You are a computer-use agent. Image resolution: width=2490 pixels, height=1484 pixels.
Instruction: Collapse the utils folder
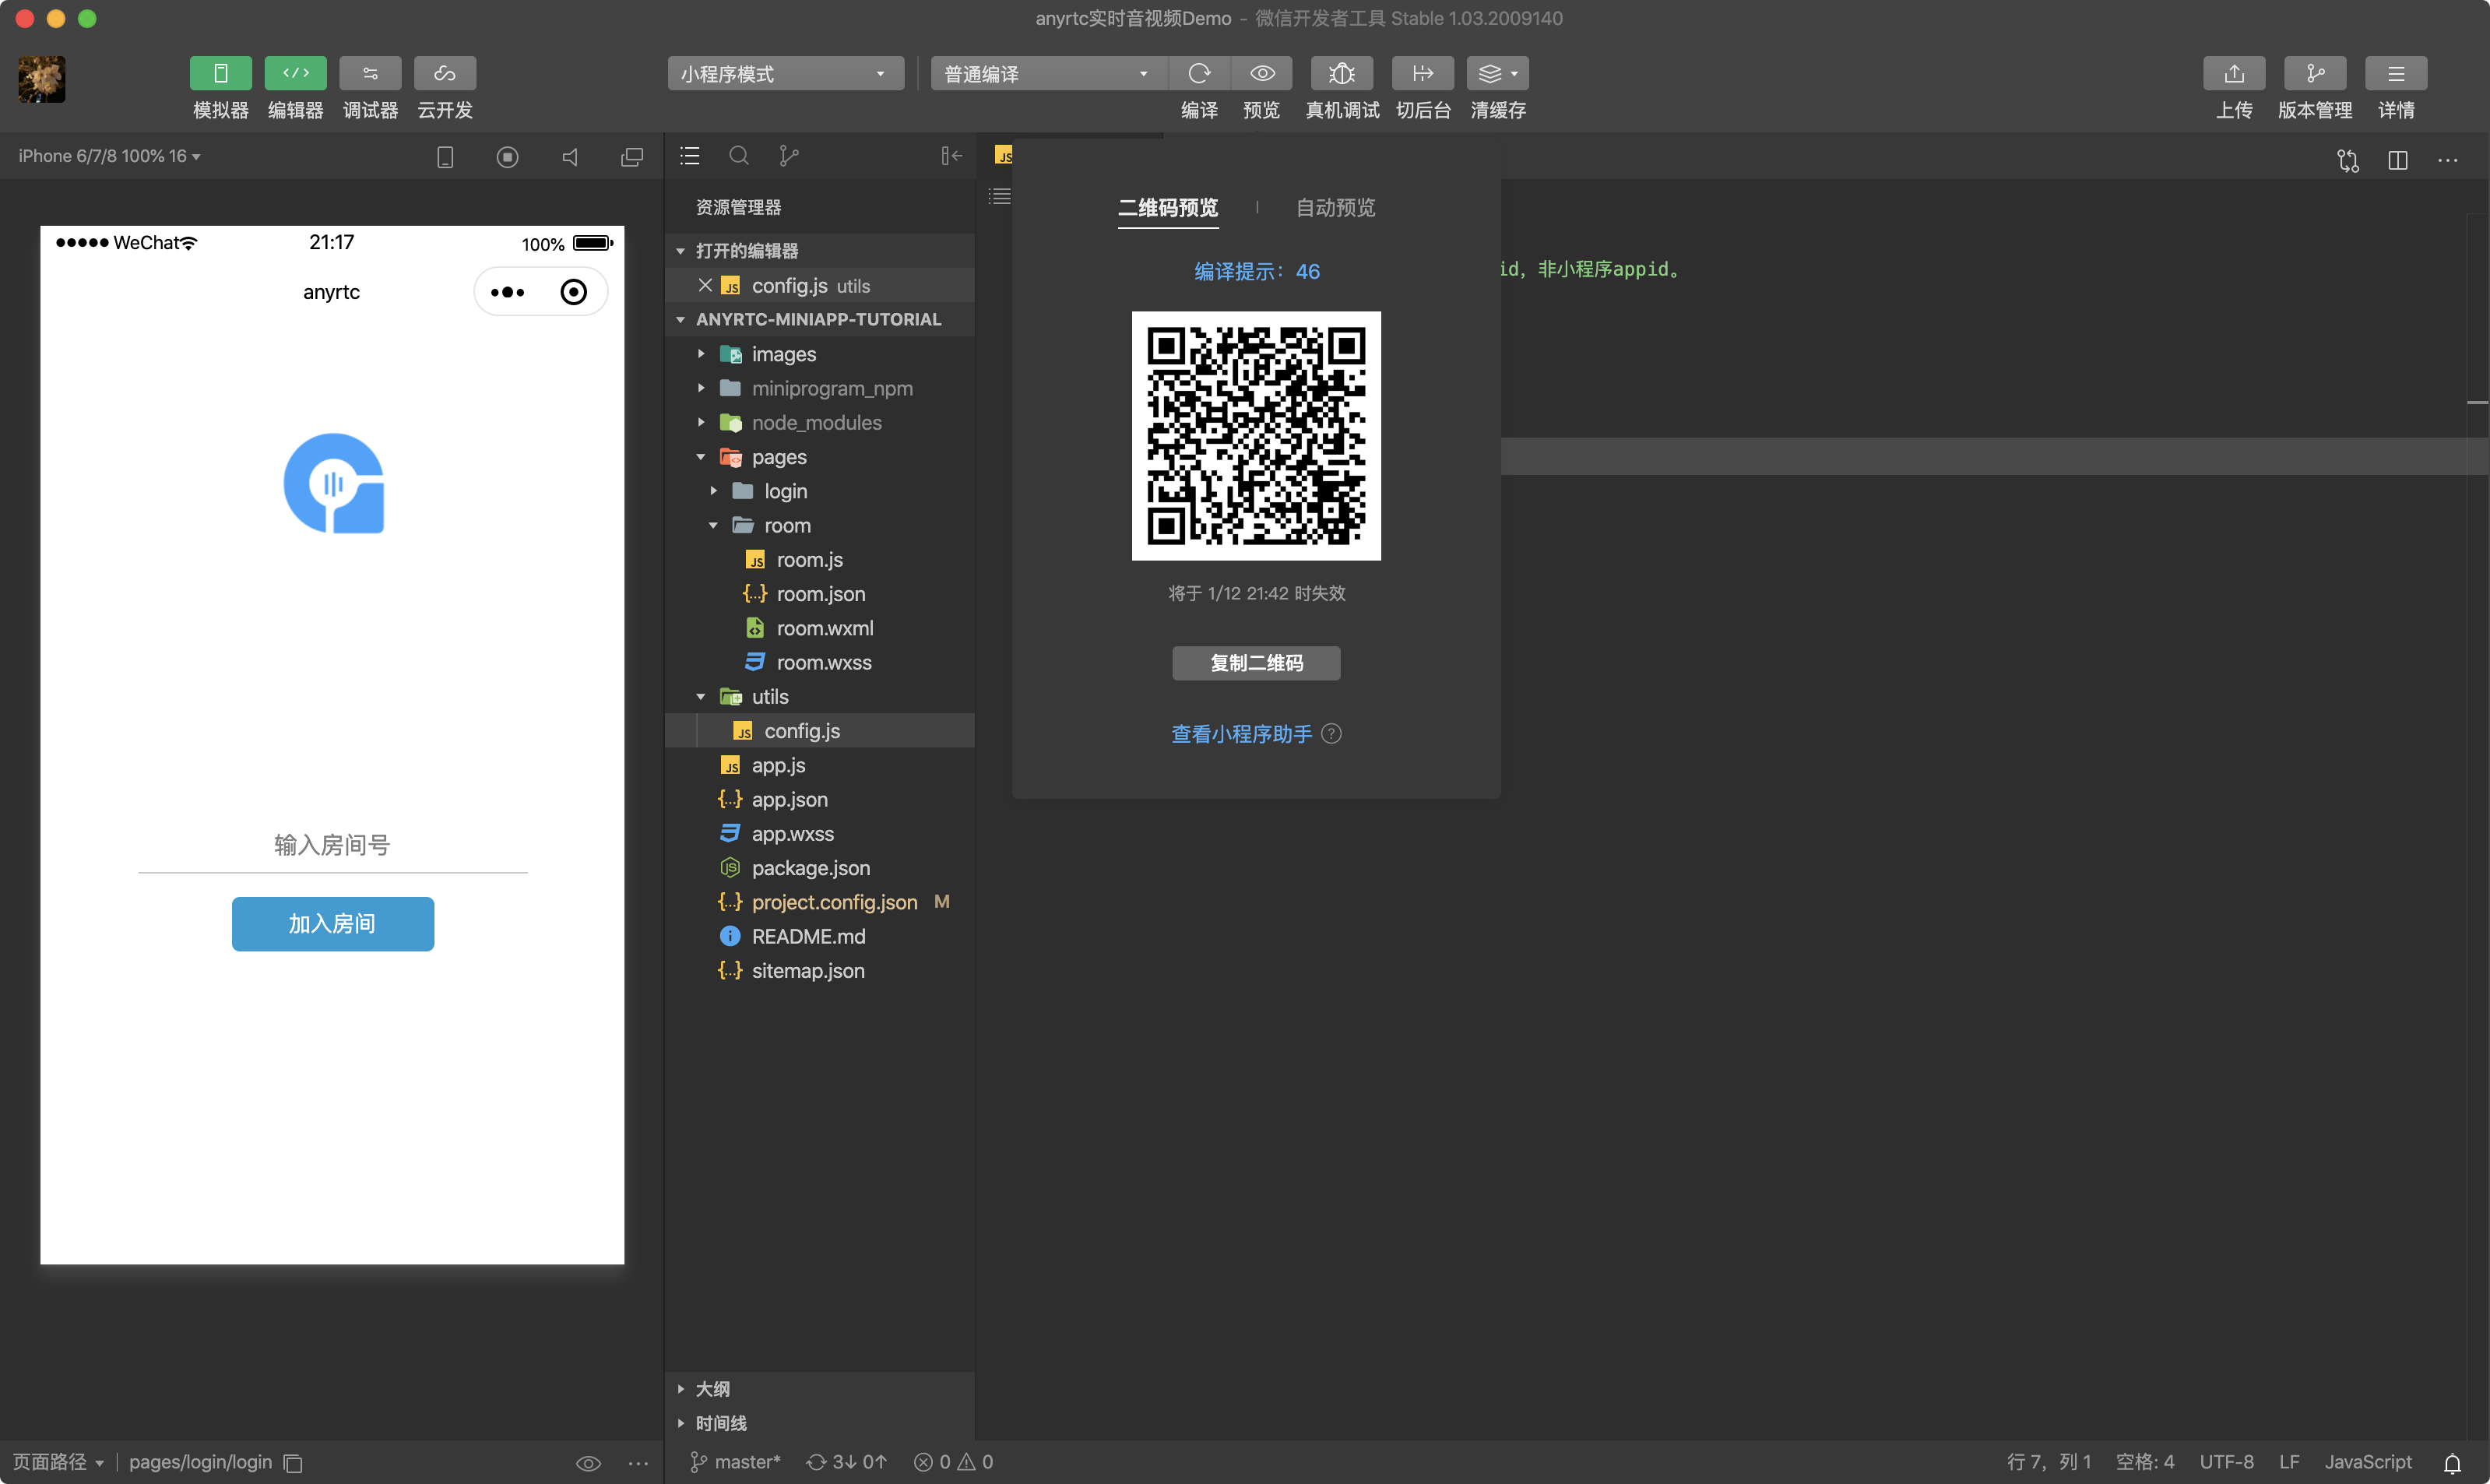(x=820, y=696)
